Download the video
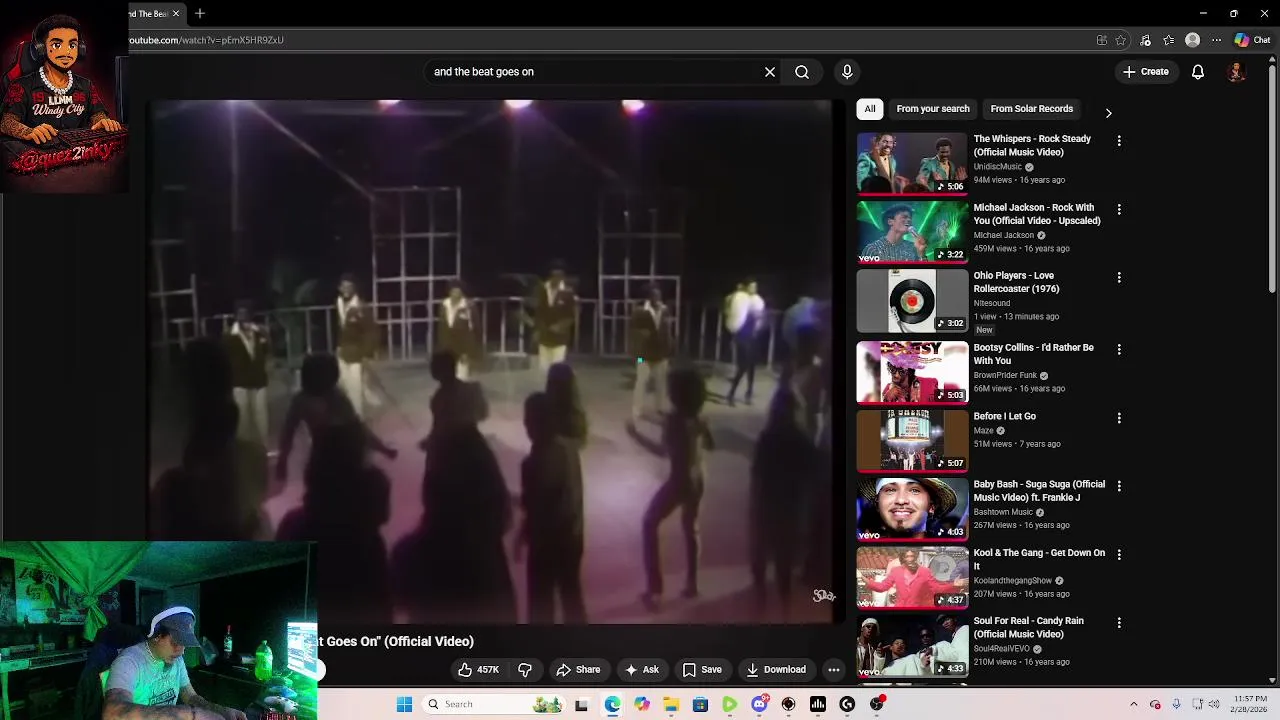The height and width of the screenshot is (720, 1280). 776,670
